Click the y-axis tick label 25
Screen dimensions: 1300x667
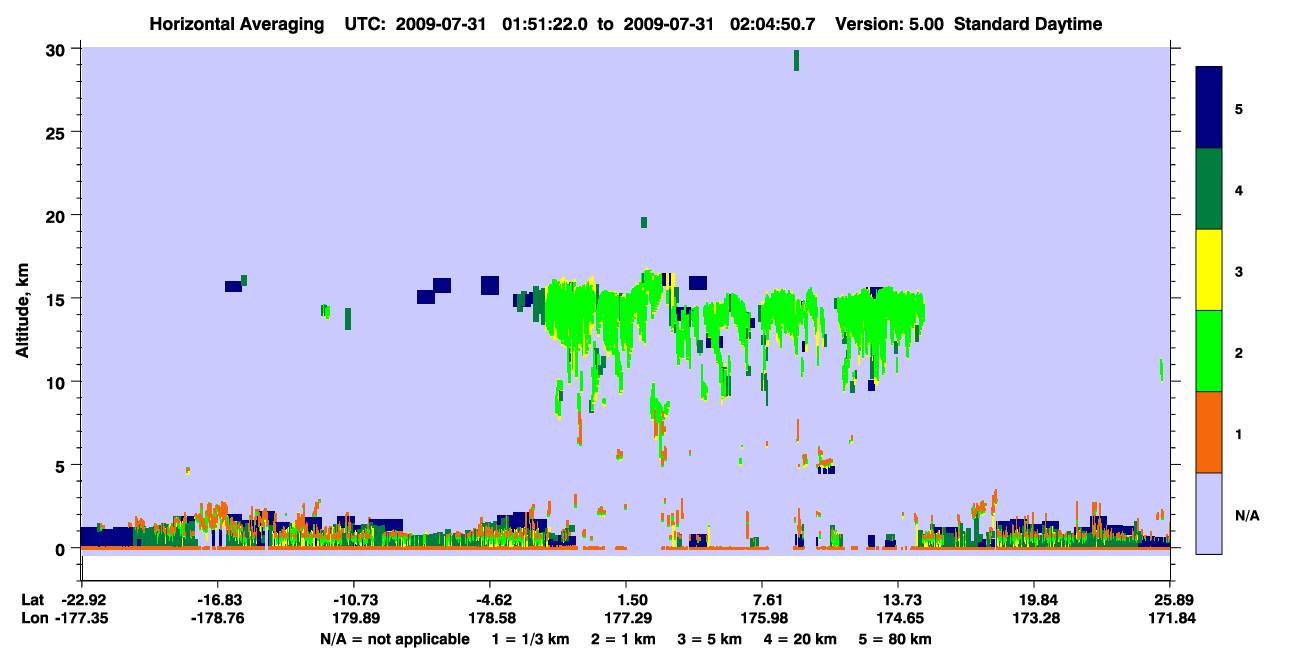[57, 132]
